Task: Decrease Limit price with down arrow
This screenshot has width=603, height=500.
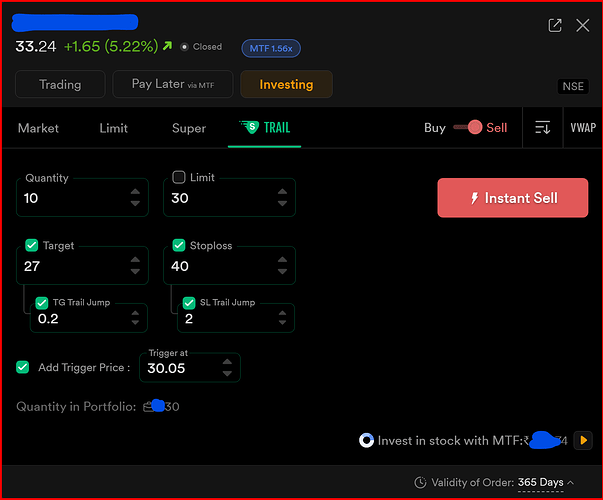Action: (282, 203)
